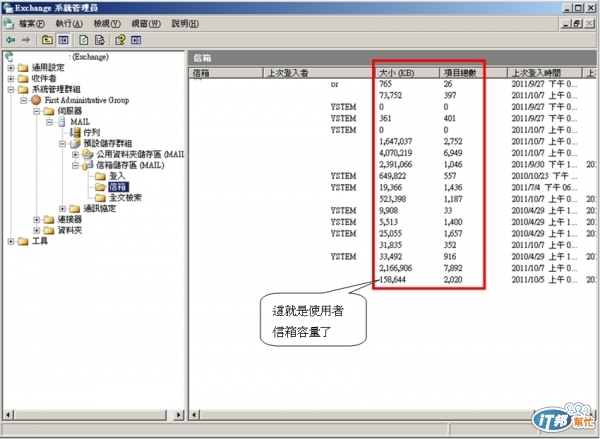Click the 信箱儲存區 mailbox store icon
Image resolution: width=600 pixels, height=439 pixels.
(x=88, y=165)
